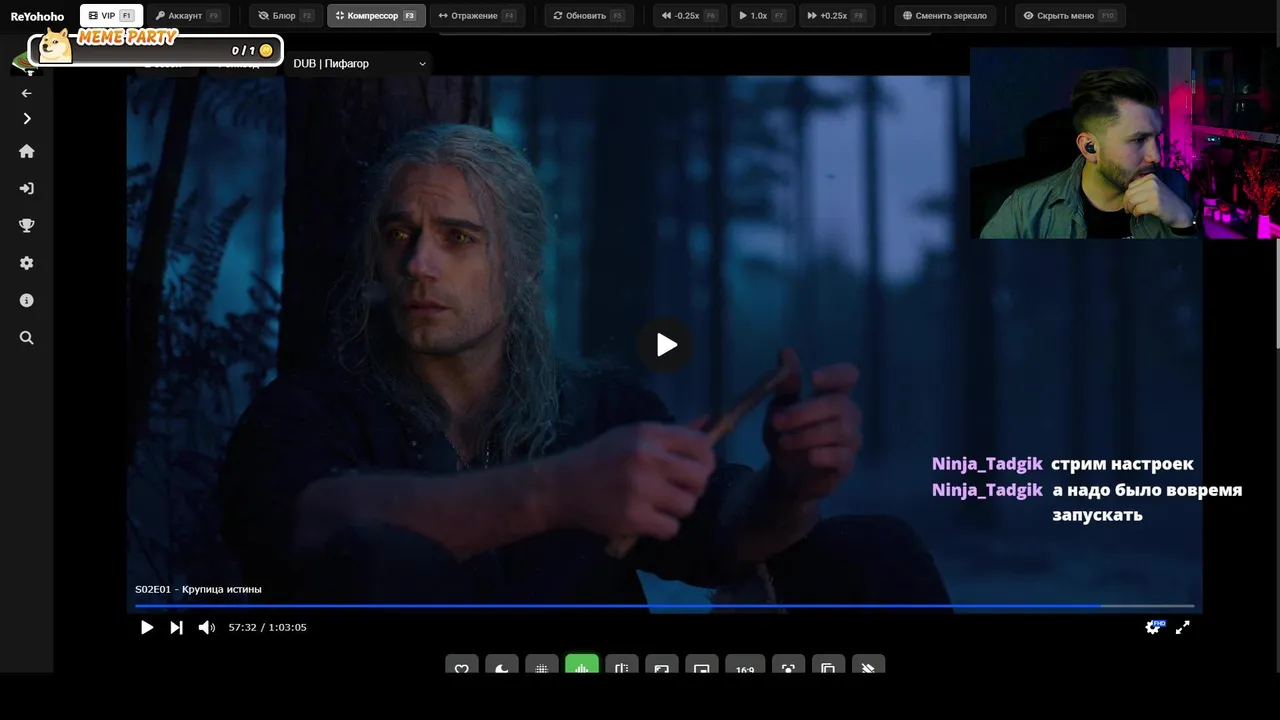
Task: Toggle the Компрессор option
Action: click(376, 16)
